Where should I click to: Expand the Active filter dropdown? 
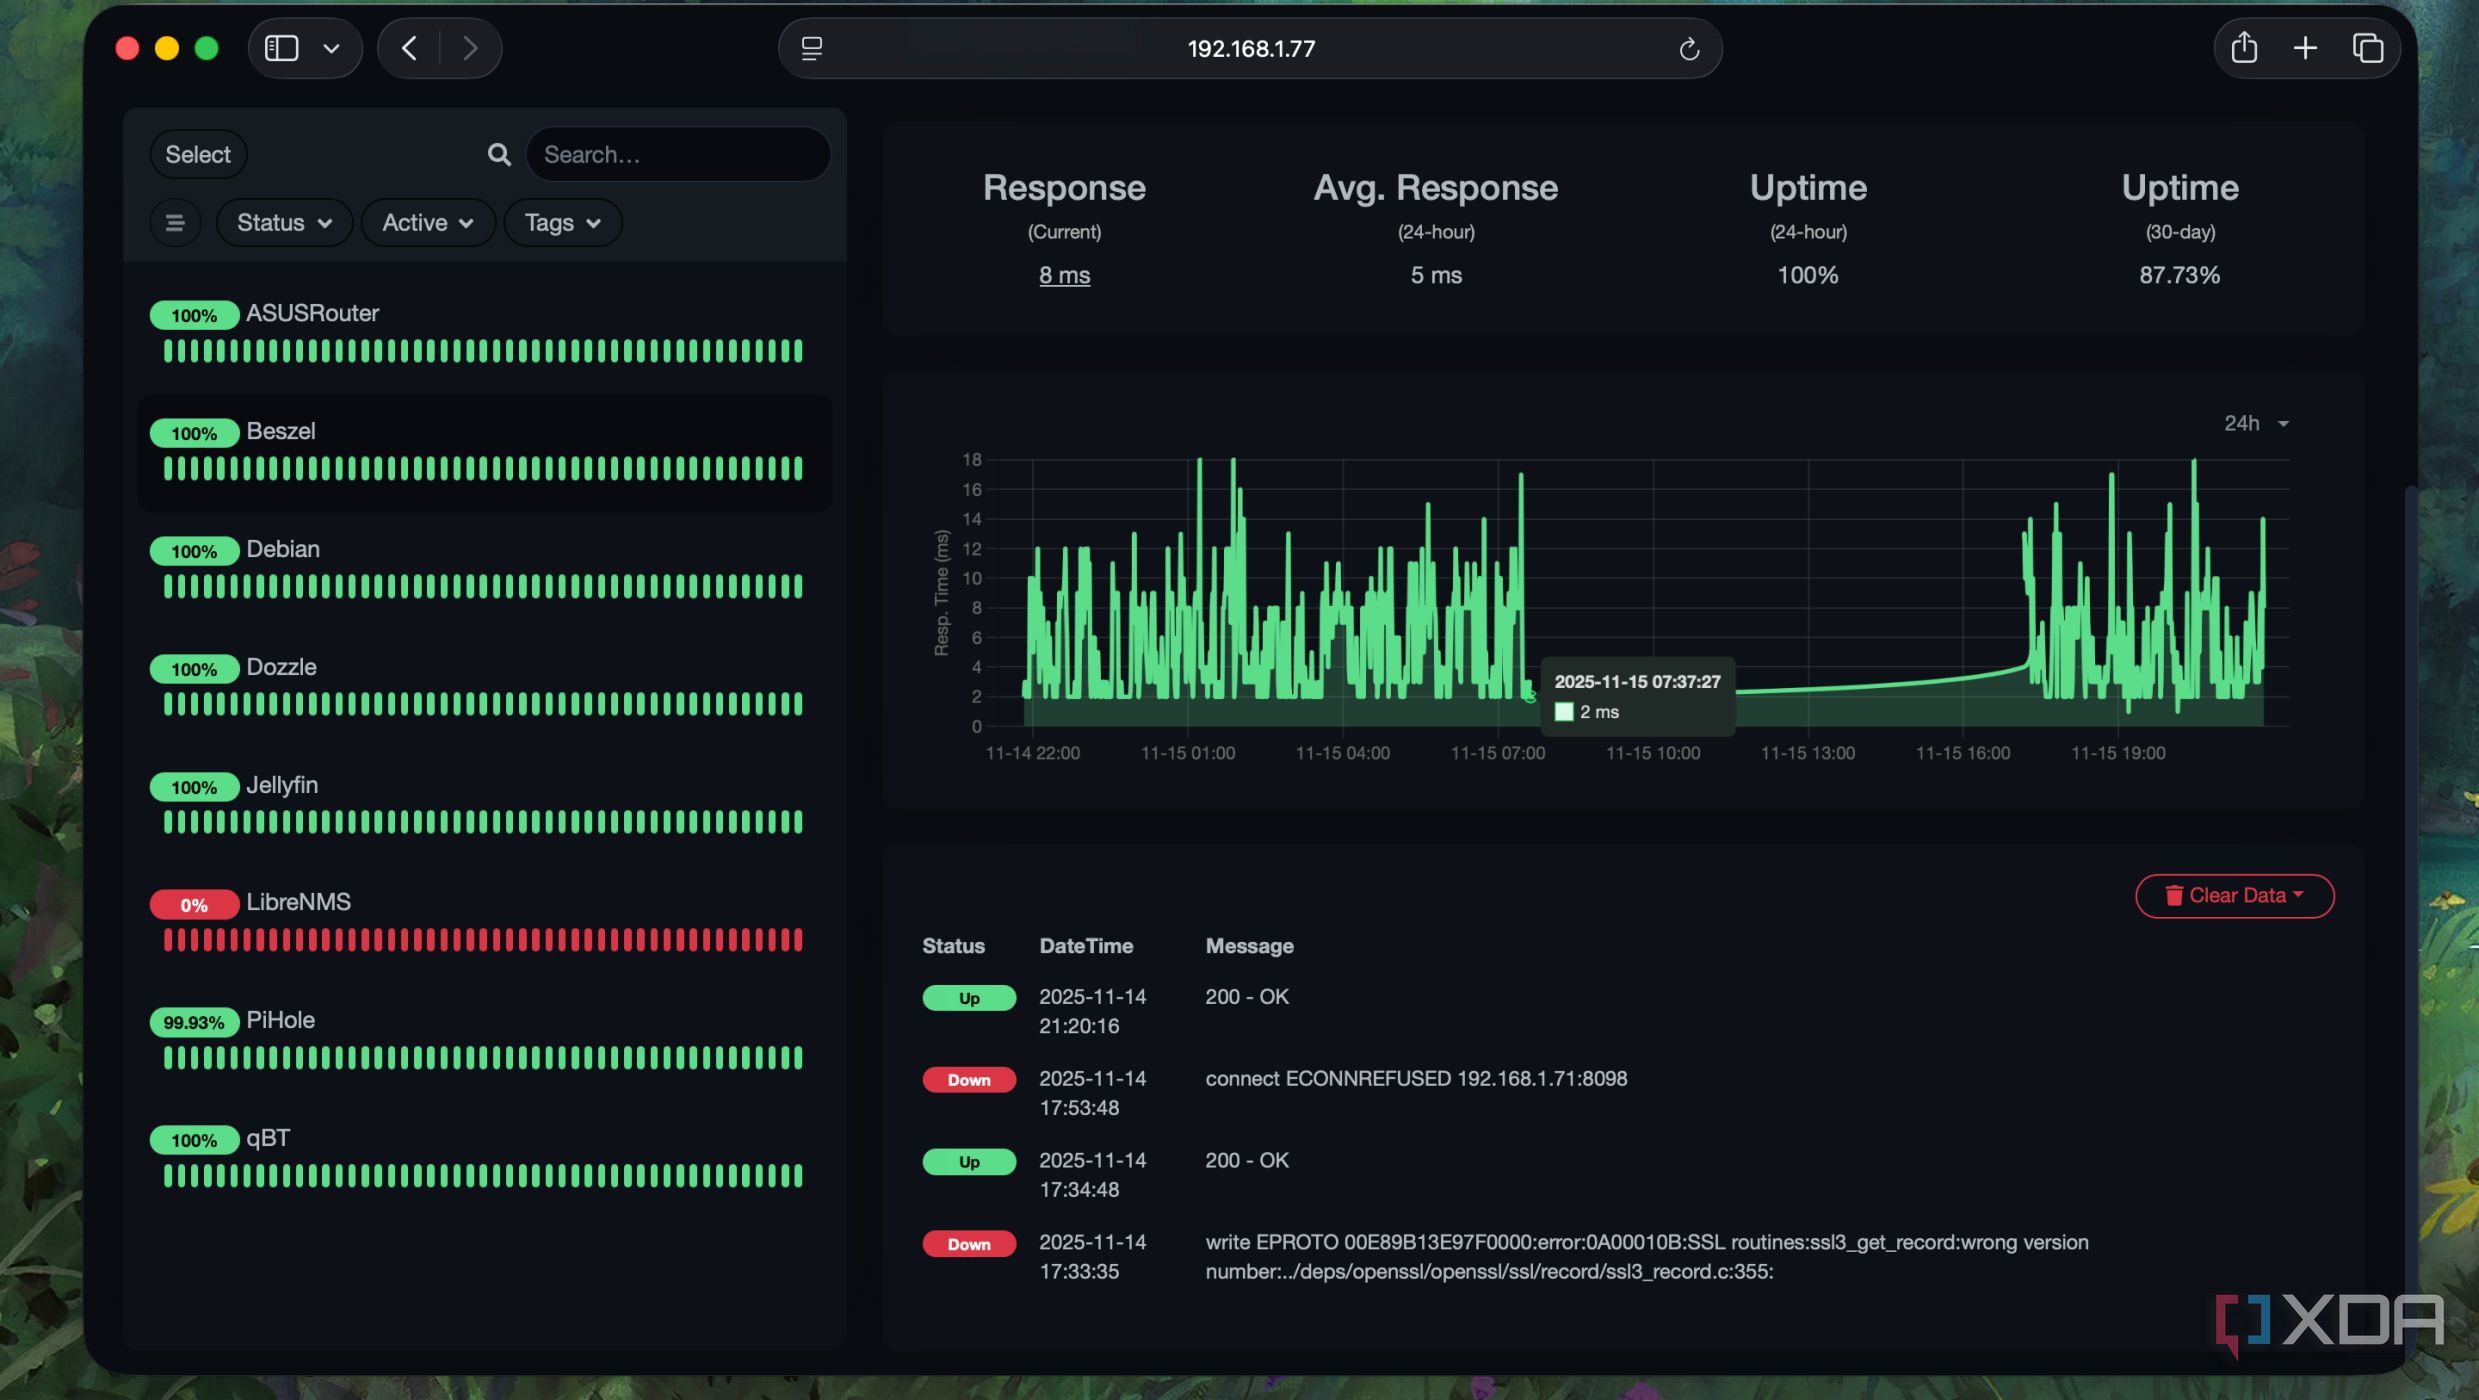427,222
